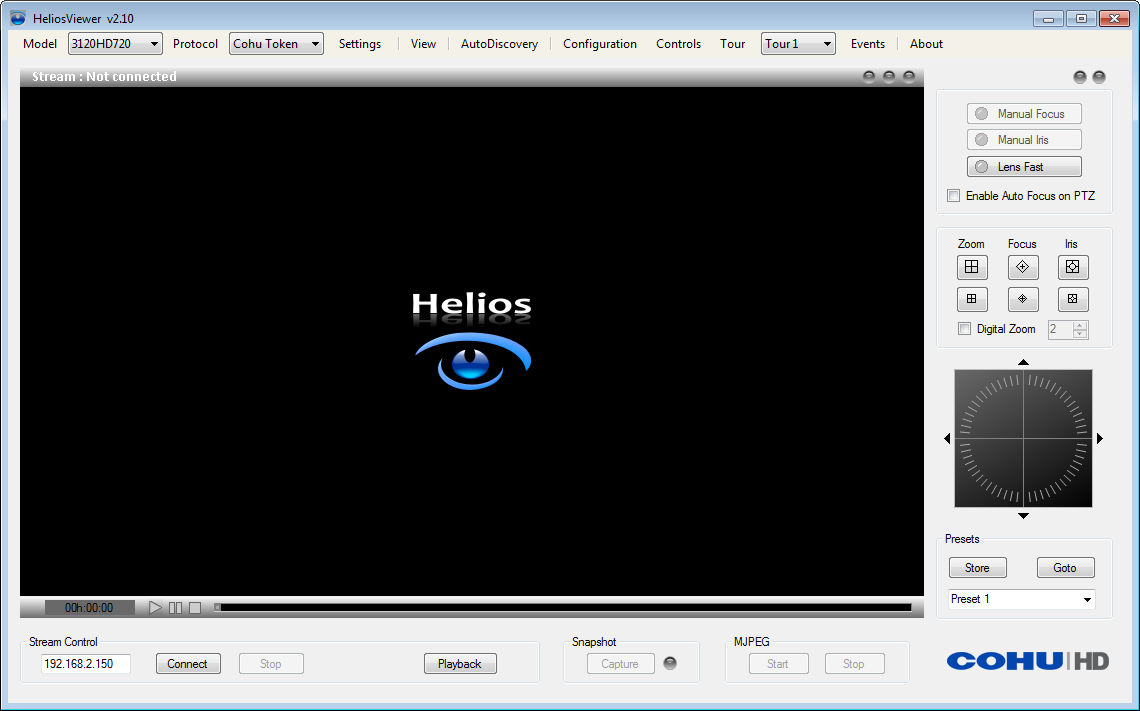Click the Presets Store button

[977, 568]
